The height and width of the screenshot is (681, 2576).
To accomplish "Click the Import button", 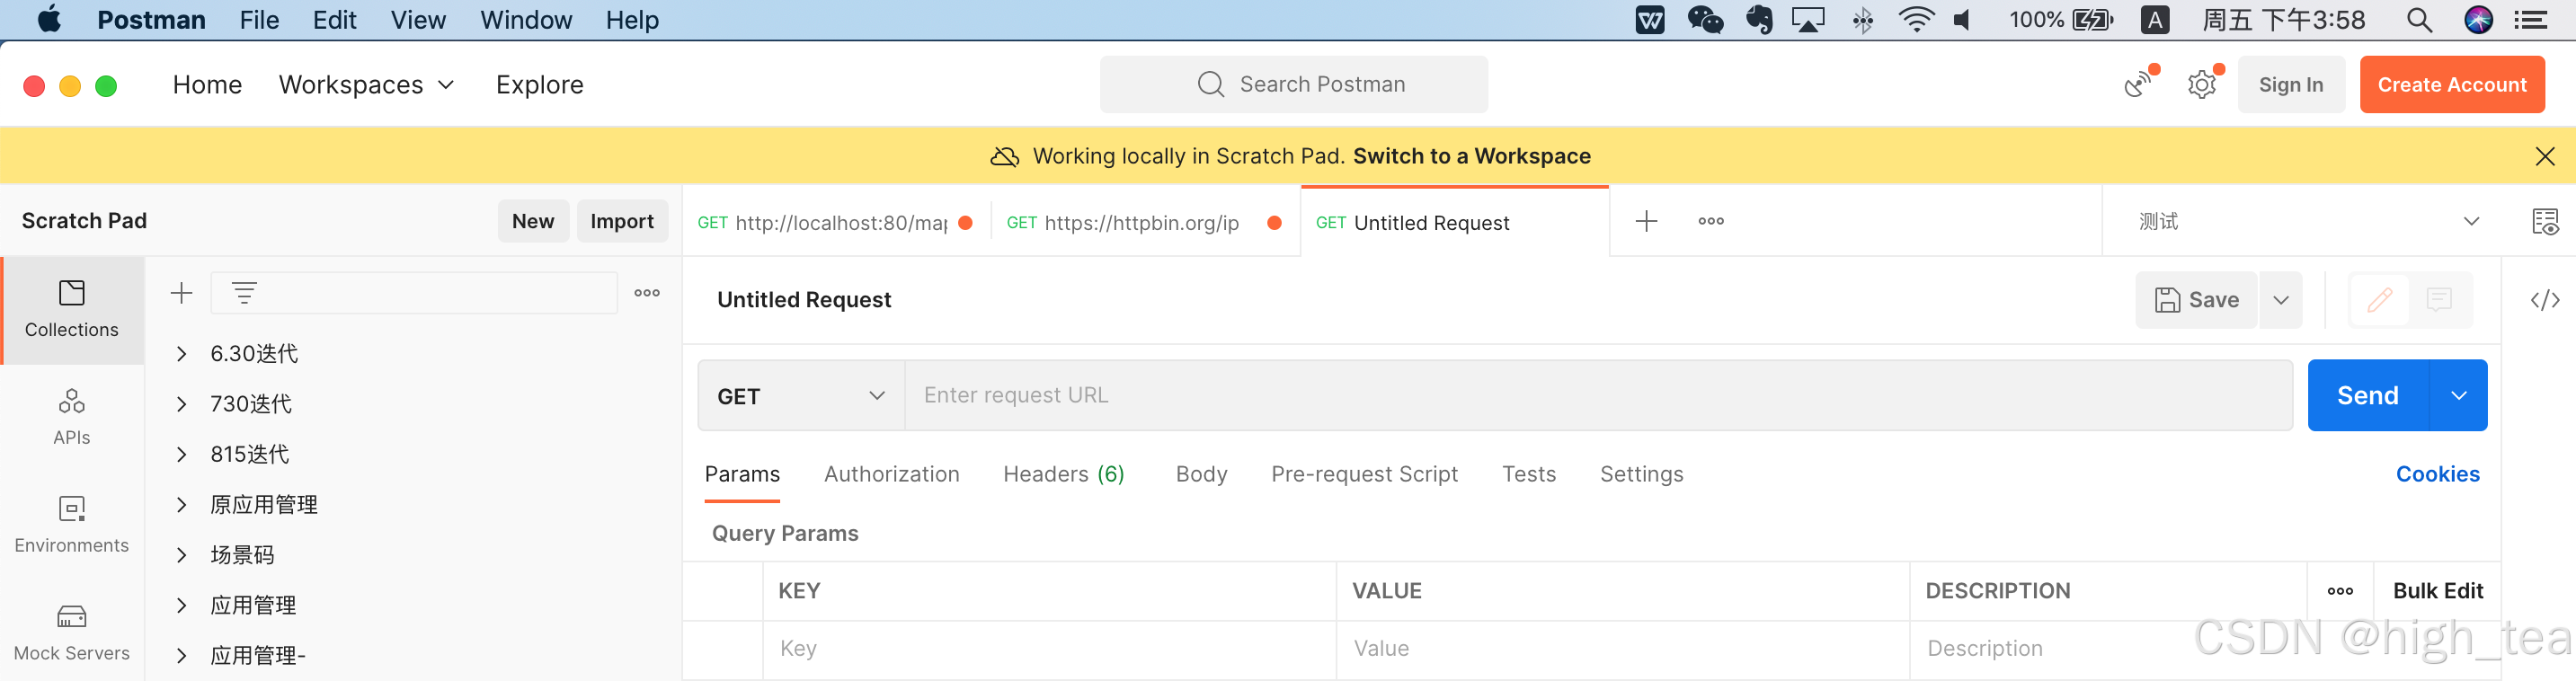I will pos(621,221).
